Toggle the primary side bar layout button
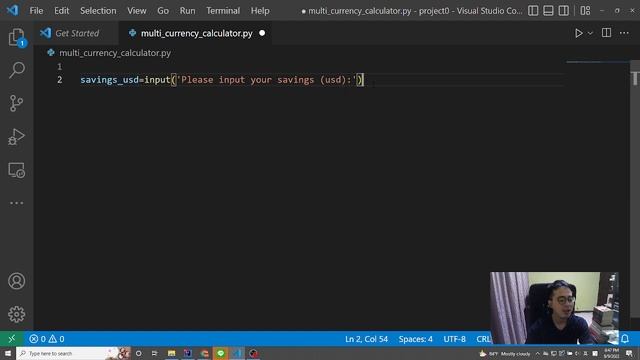The height and width of the screenshot is (360, 640). (533, 11)
